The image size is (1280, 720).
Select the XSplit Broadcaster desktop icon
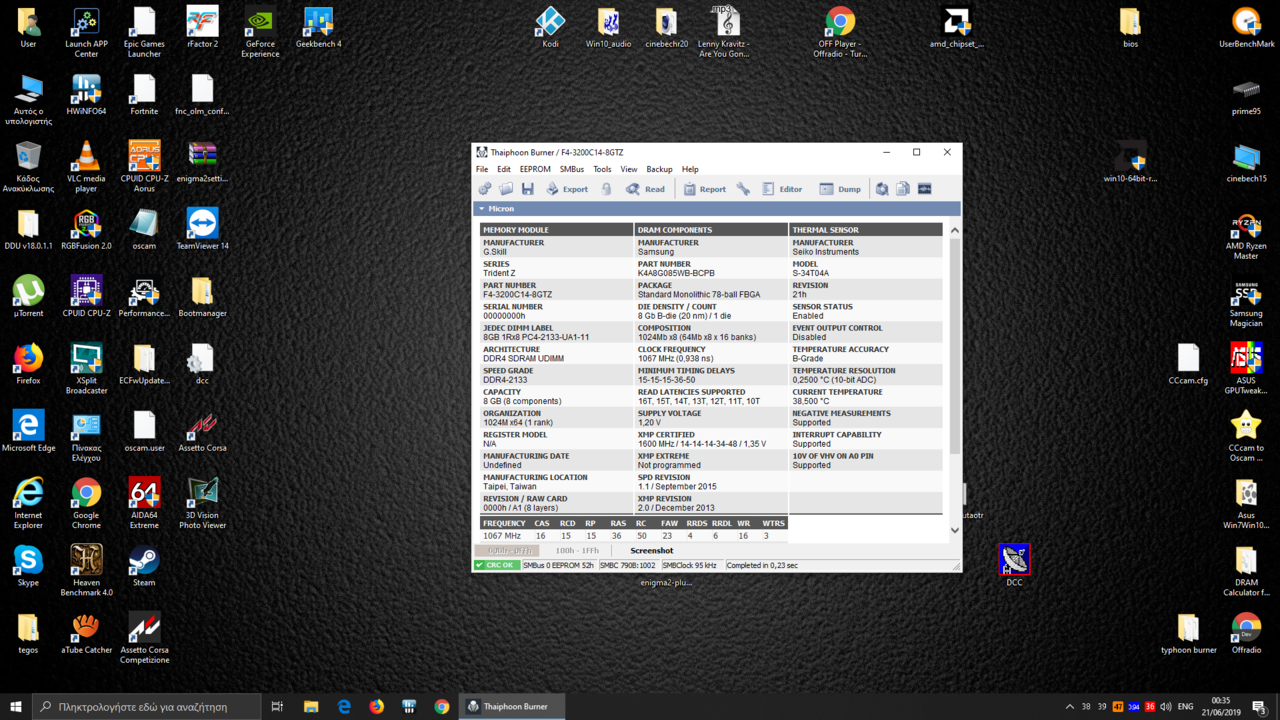click(x=86, y=368)
